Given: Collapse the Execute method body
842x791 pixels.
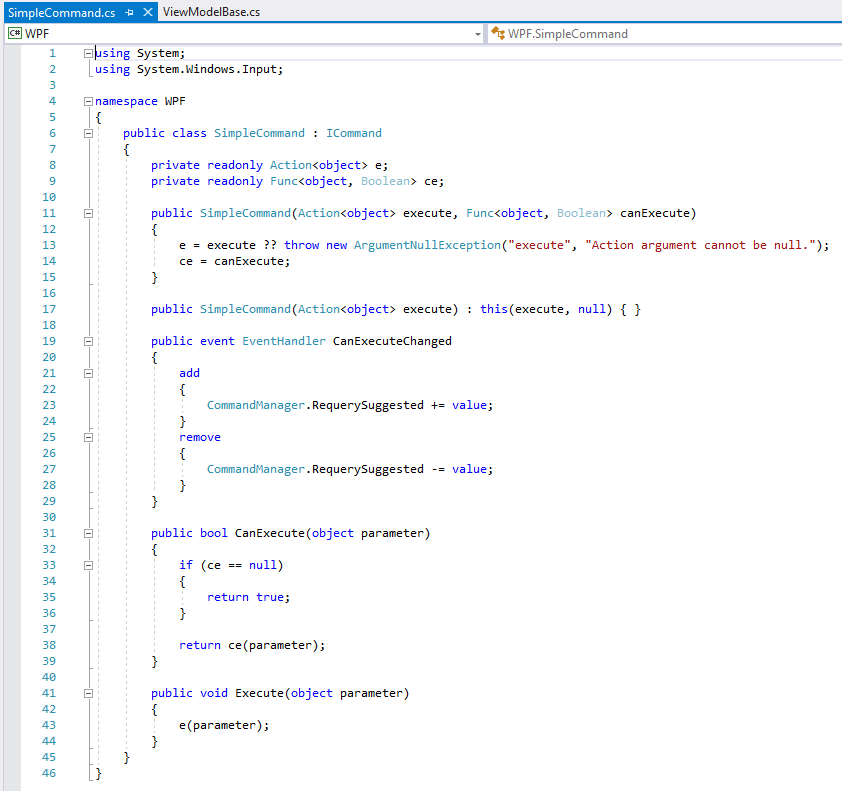Looking at the screenshot, I should (x=89, y=693).
